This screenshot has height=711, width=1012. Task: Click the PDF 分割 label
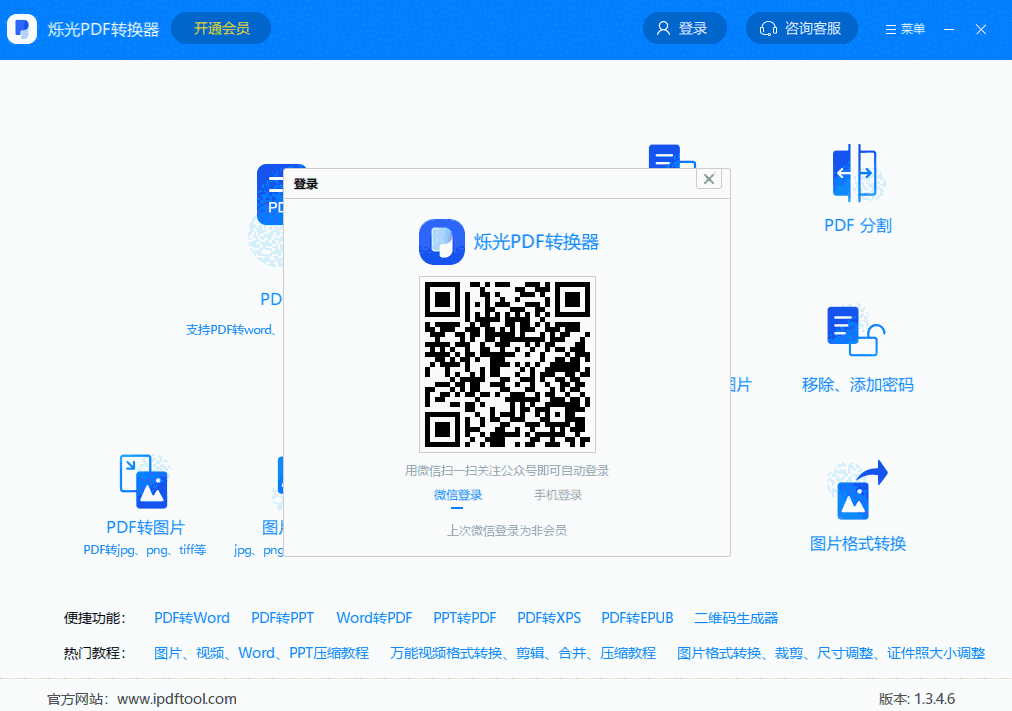pos(858,226)
